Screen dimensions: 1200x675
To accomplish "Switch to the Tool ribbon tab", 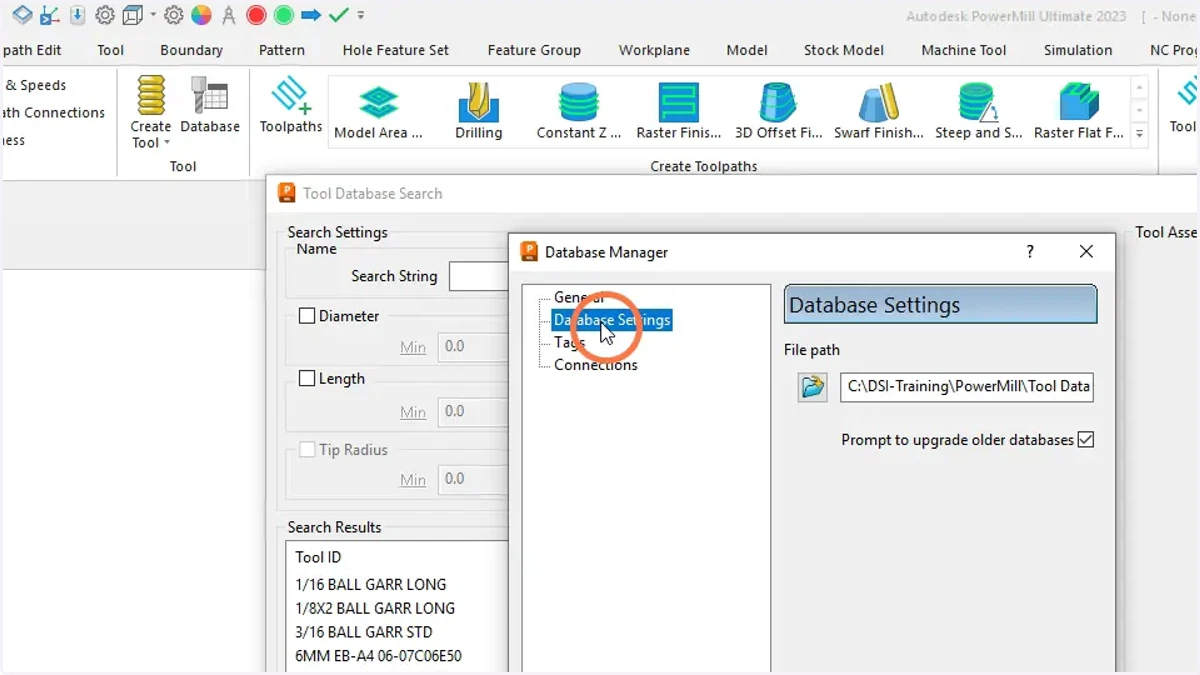I will pyautogui.click(x=111, y=50).
